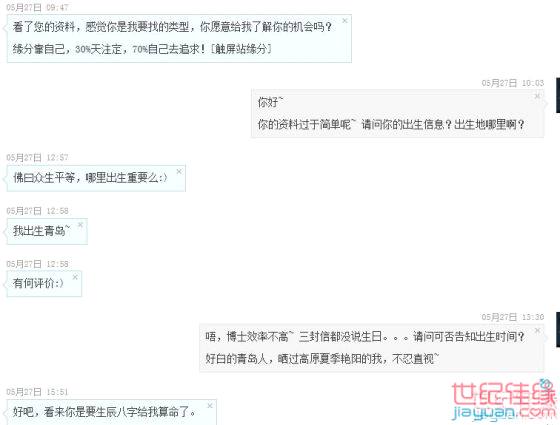Click the 05月27日 13:30 timestamp
Image resolution: width=560 pixels, height=425 pixels.
(x=512, y=317)
